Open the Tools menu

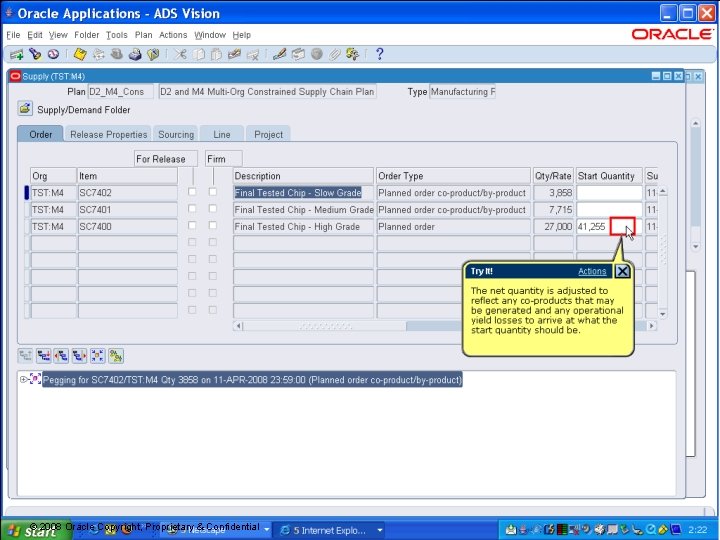[117, 35]
